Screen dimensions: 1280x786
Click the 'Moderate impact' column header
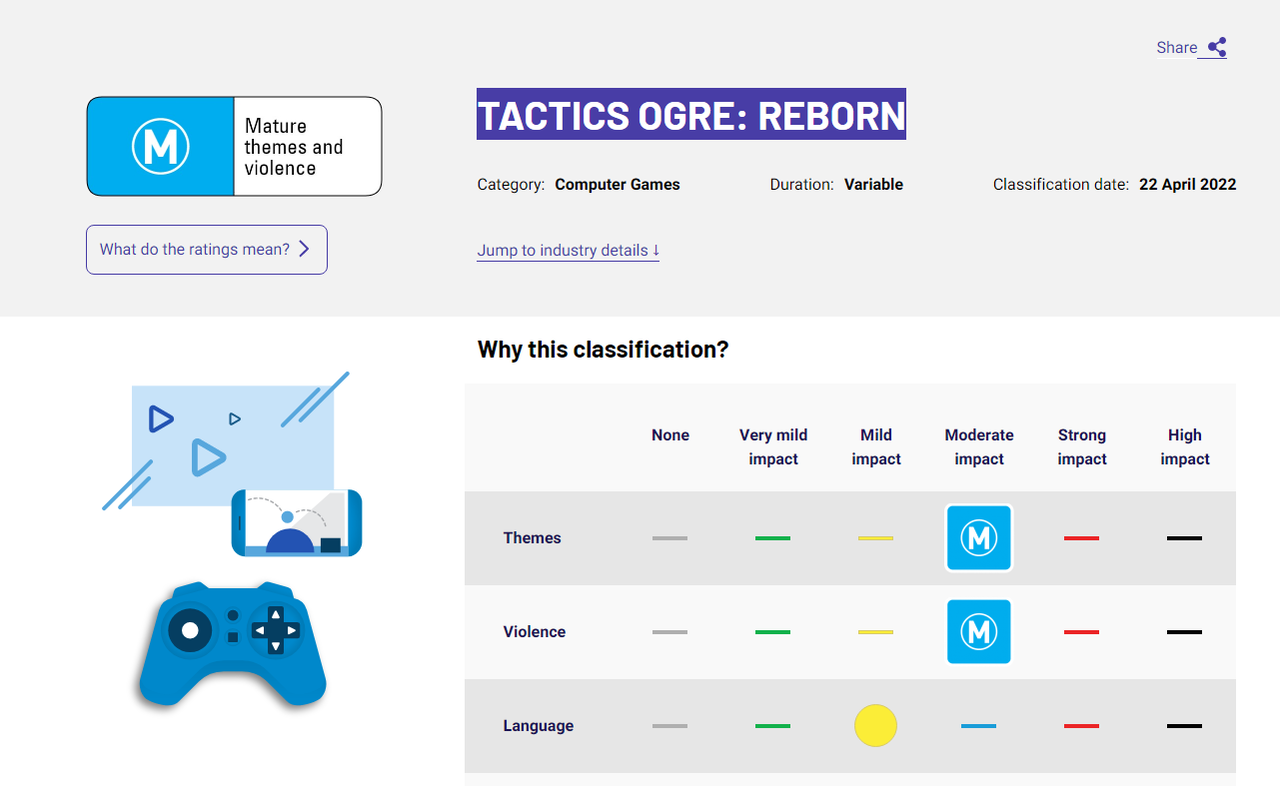979,447
